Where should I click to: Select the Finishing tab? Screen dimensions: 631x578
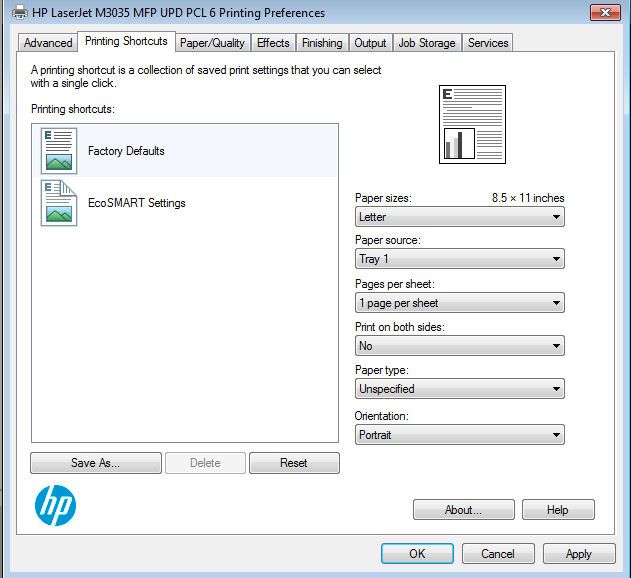tap(322, 43)
